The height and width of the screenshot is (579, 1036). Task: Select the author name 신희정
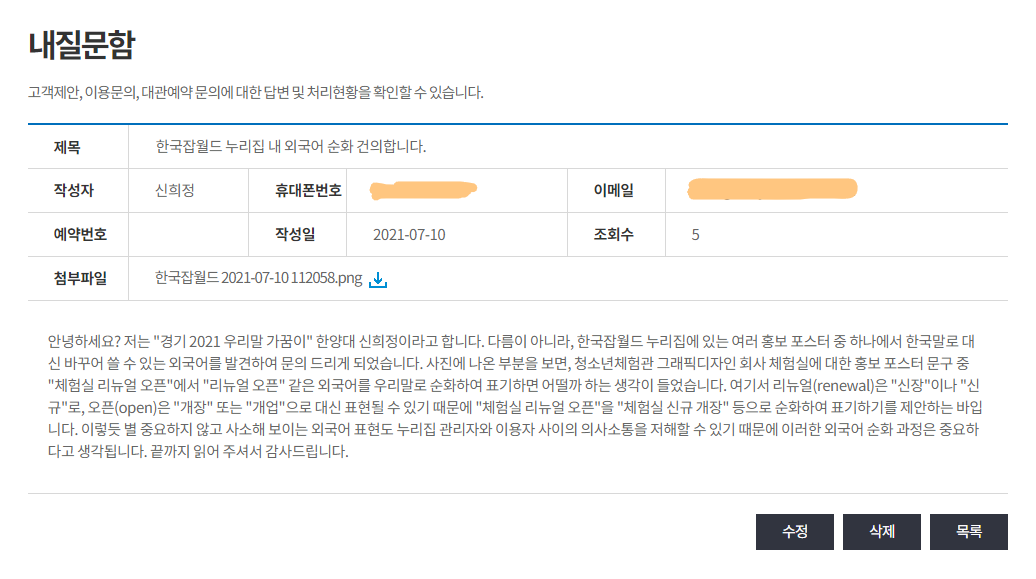pos(175,190)
